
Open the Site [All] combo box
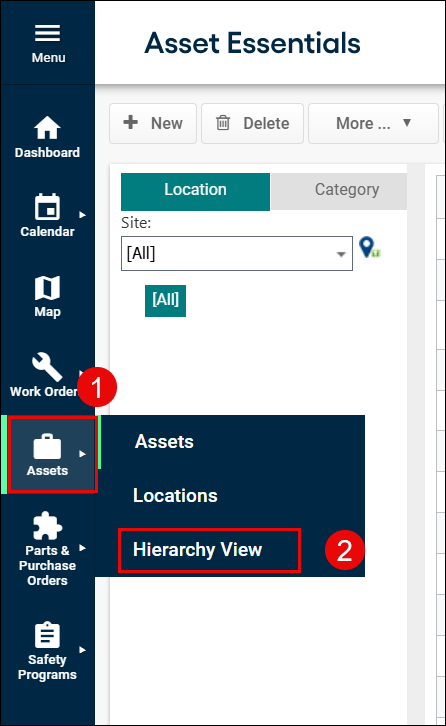(237, 253)
